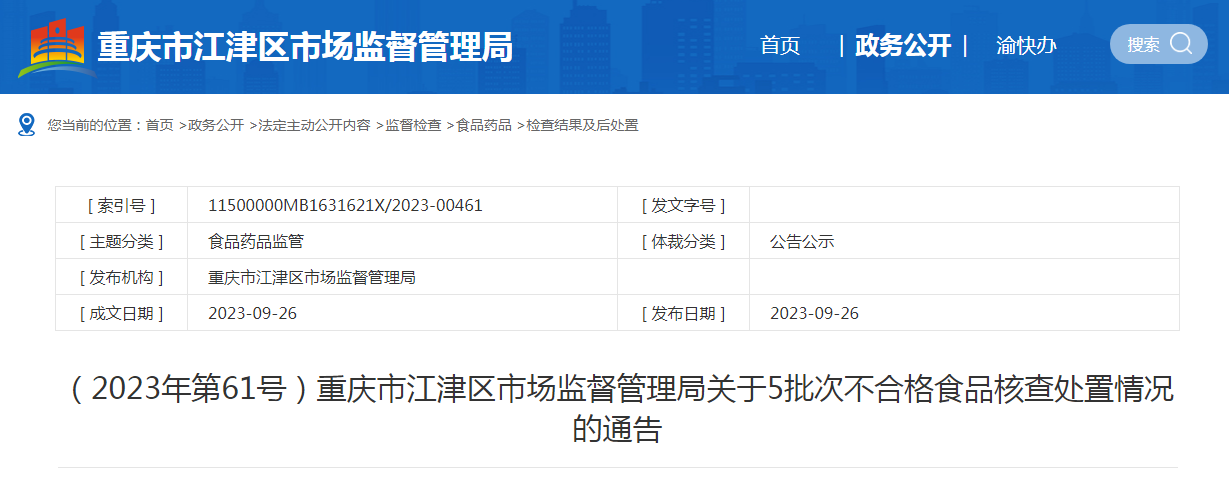The height and width of the screenshot is (480, 1229).
Task: Select 政务公开 in the top navigation bar
Action: click(x=903, y=46)
